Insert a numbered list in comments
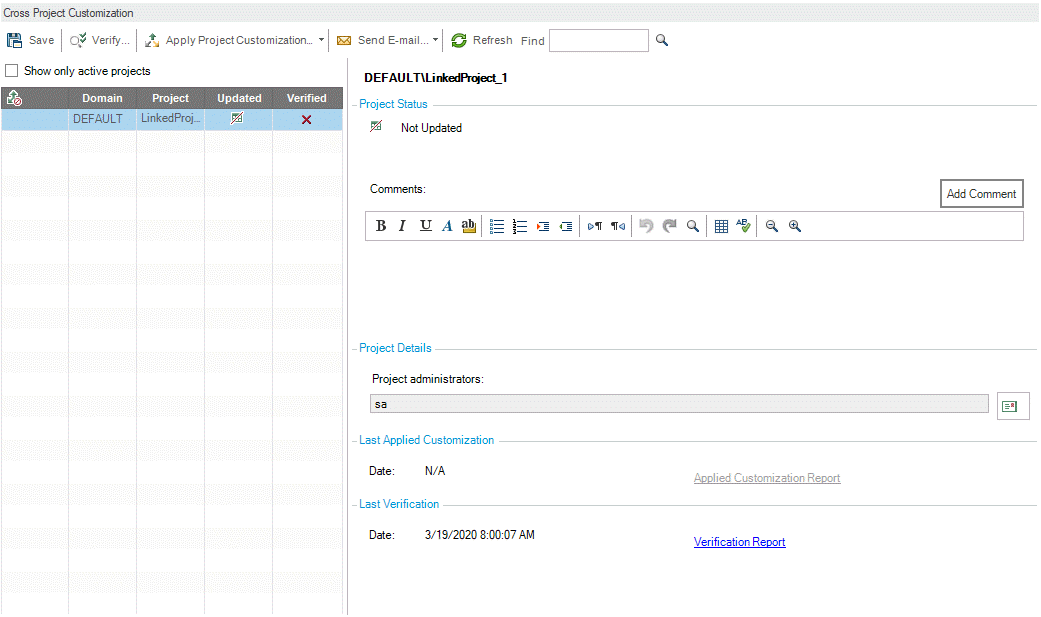The height and width of the screenshot is (617, 1041). click(519, 226)
